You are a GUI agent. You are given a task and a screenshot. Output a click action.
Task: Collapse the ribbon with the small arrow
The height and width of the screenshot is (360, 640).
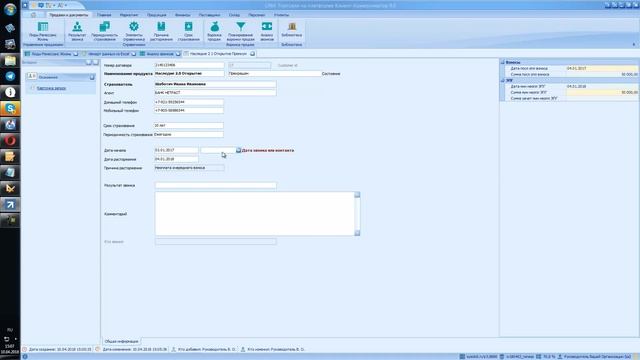click(634, 44)
